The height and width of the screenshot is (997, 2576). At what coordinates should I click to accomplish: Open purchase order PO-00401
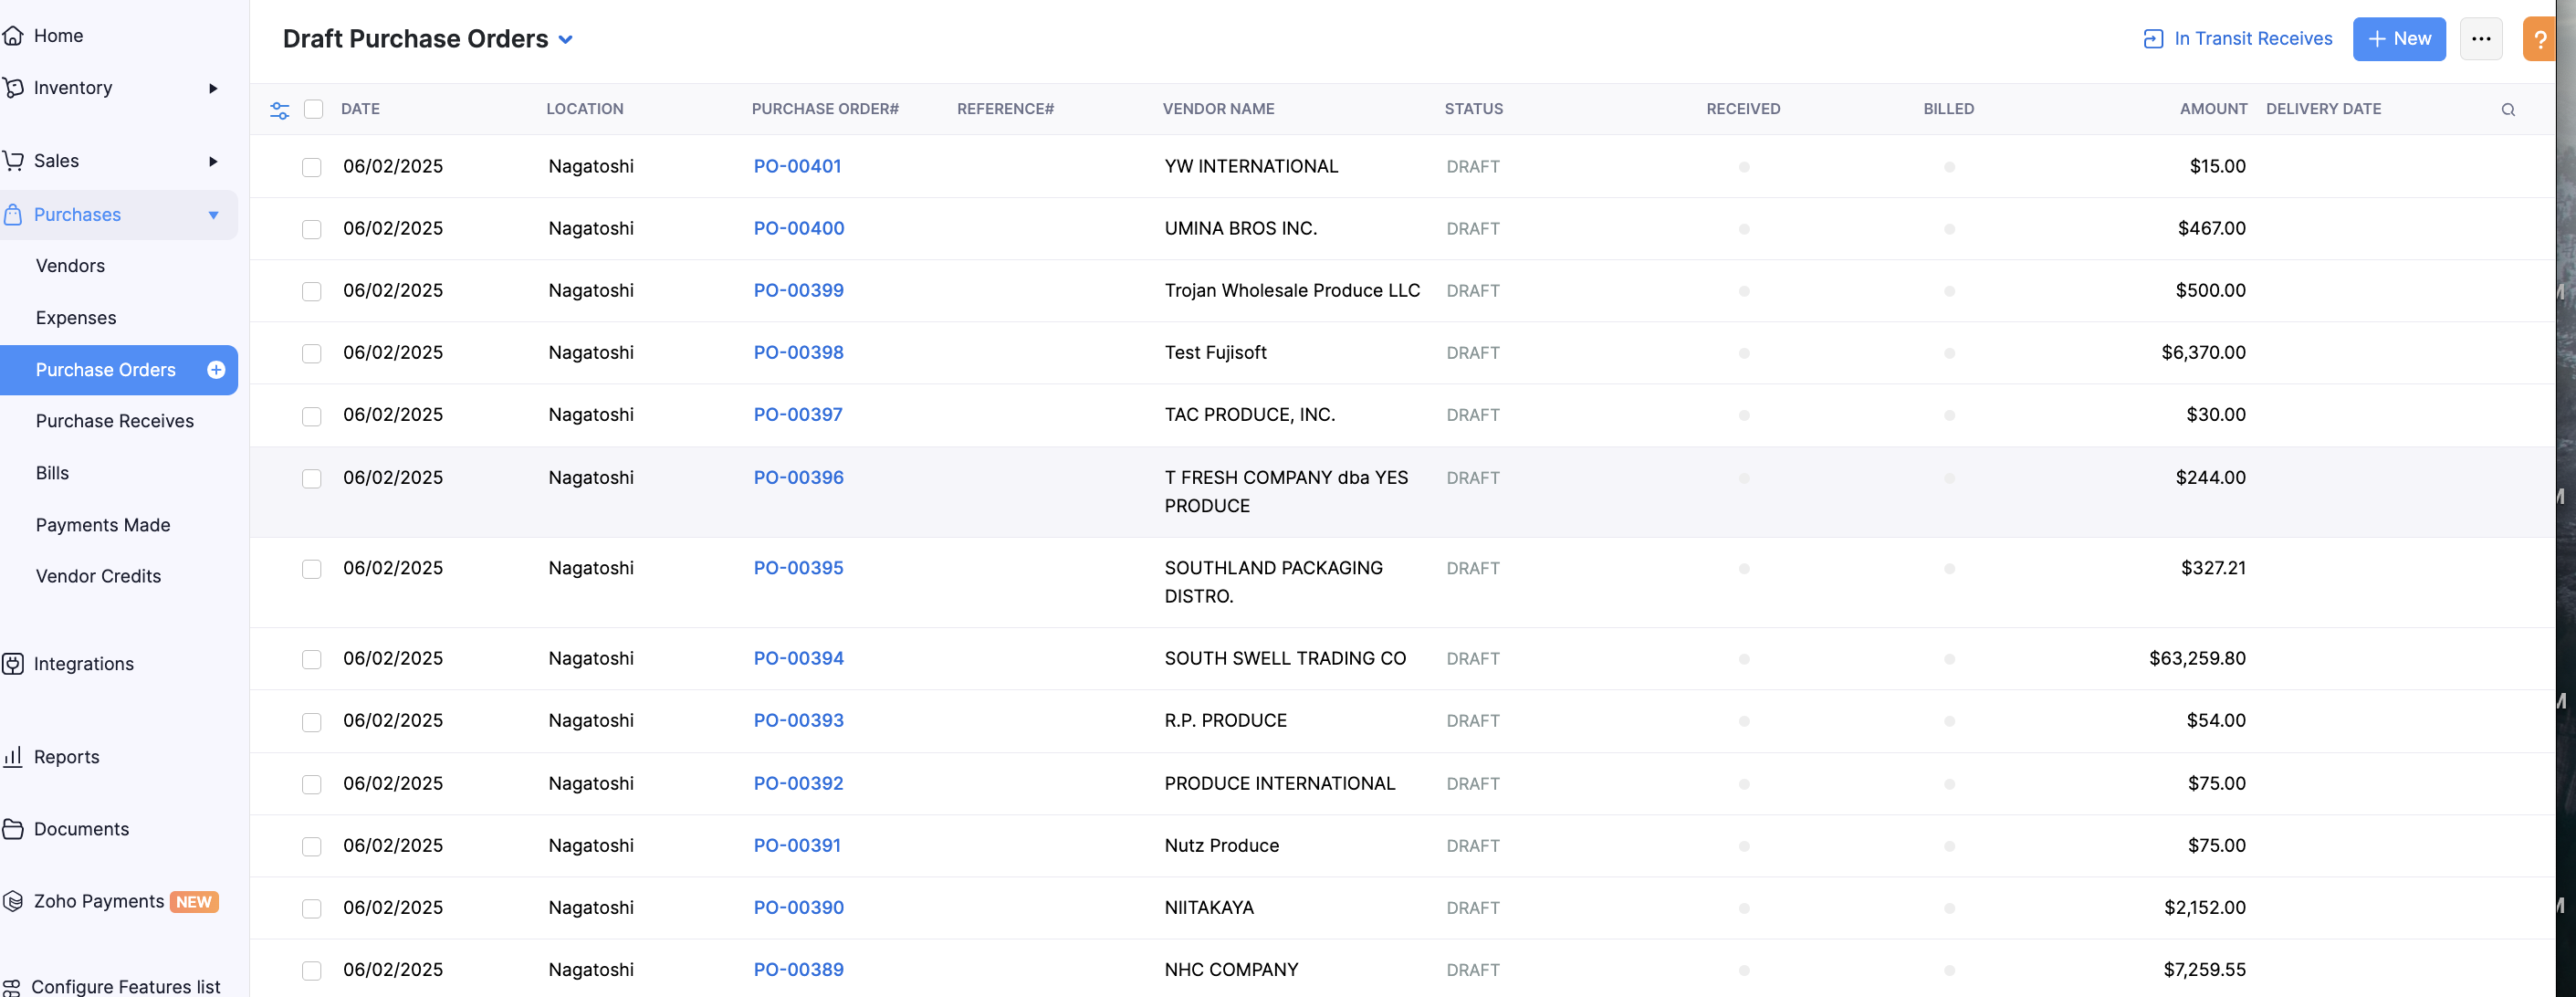tap(797, 166)
